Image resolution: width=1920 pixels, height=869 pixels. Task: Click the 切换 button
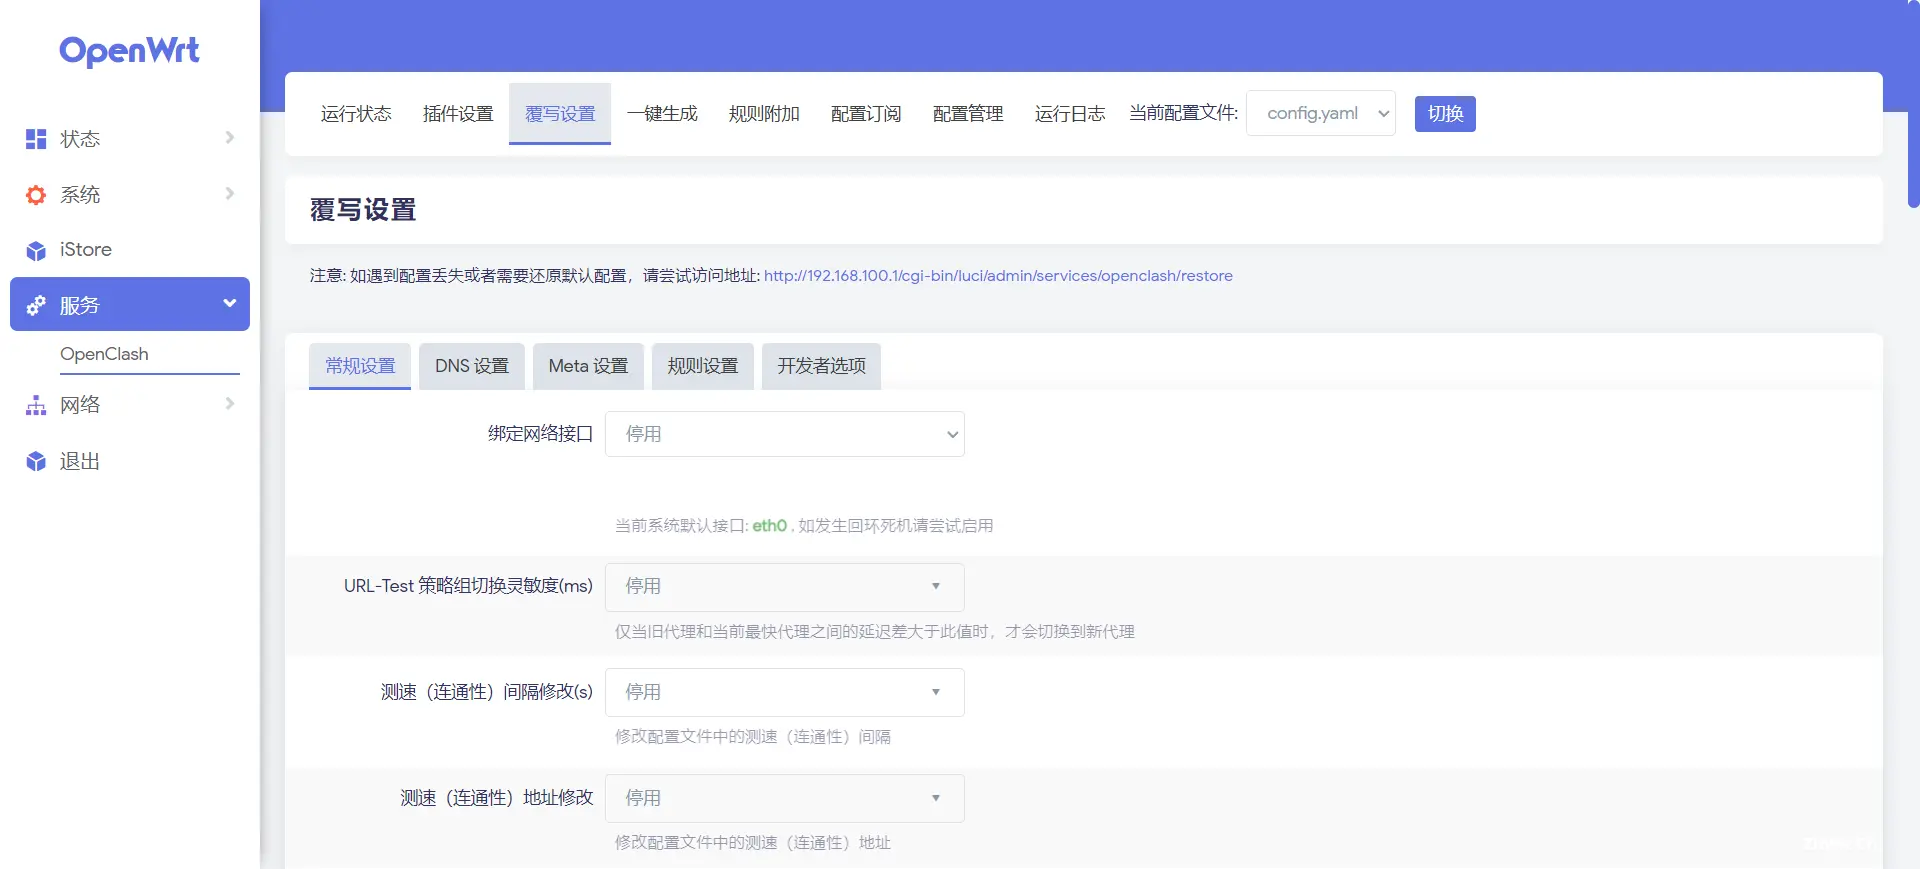coord(1445,113)
